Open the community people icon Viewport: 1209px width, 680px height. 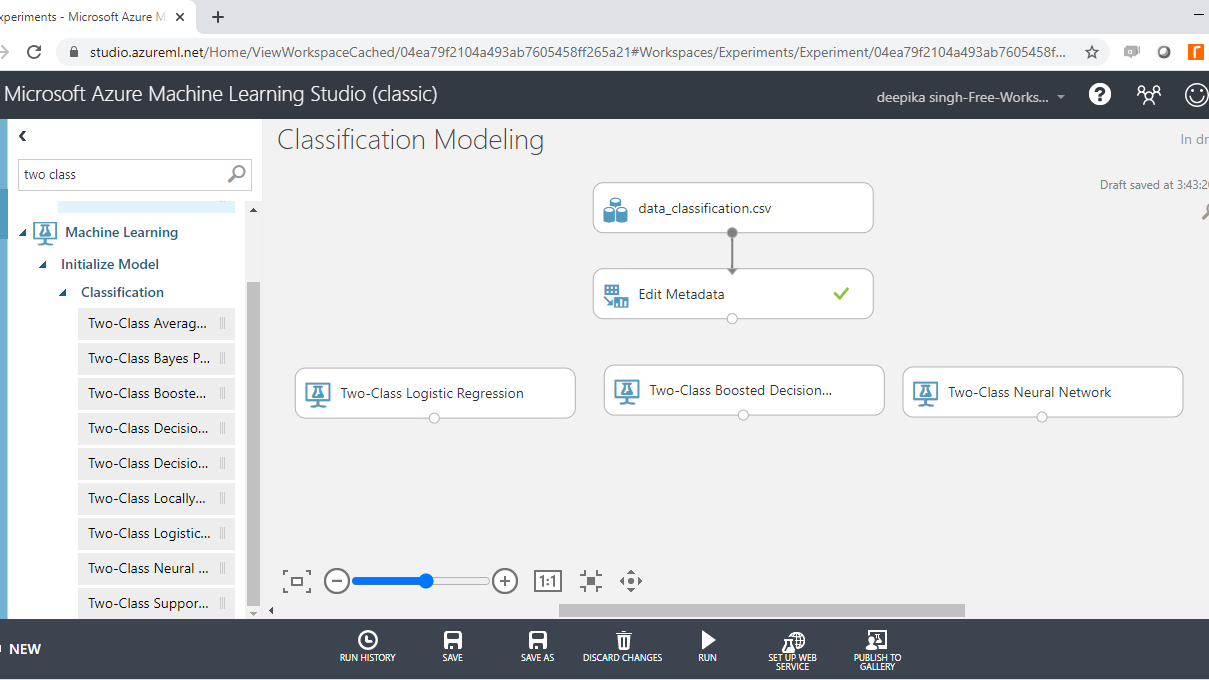click(1149, 95)
